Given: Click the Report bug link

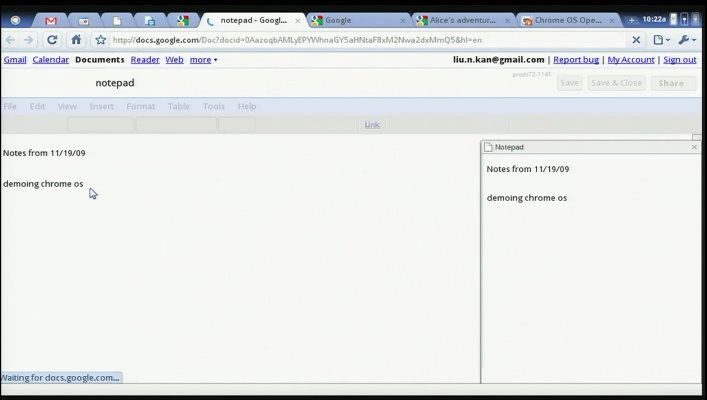Looking at the screenshot, I should 576,60.
